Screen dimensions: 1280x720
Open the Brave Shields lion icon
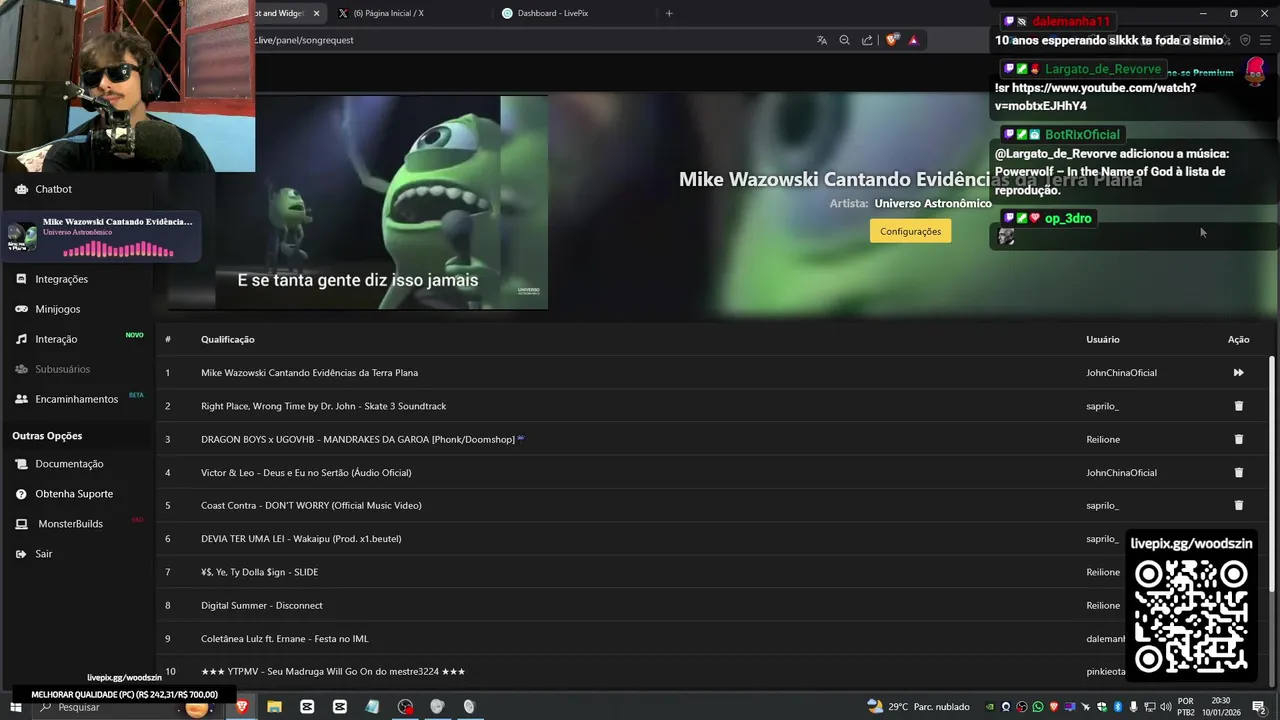(x=892, y=40)
